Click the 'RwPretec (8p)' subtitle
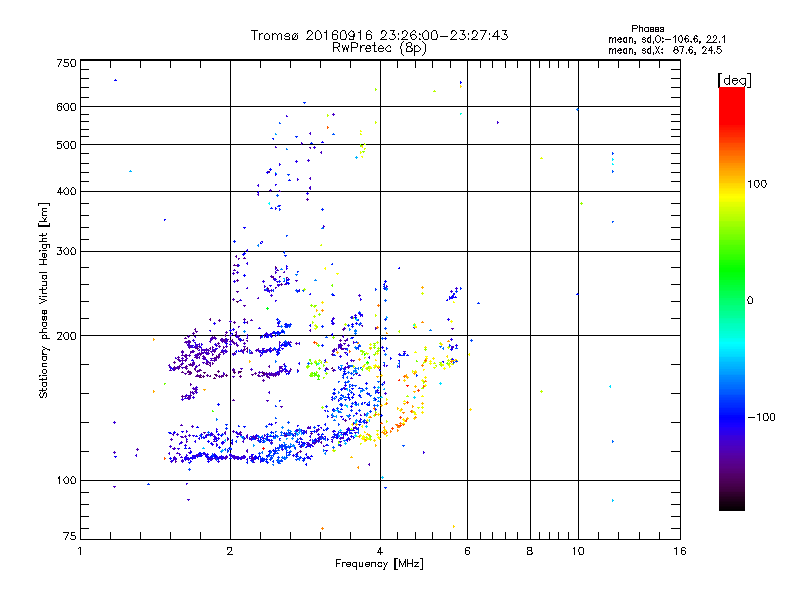This screenshot has height=600, width=800. (379, 48)
